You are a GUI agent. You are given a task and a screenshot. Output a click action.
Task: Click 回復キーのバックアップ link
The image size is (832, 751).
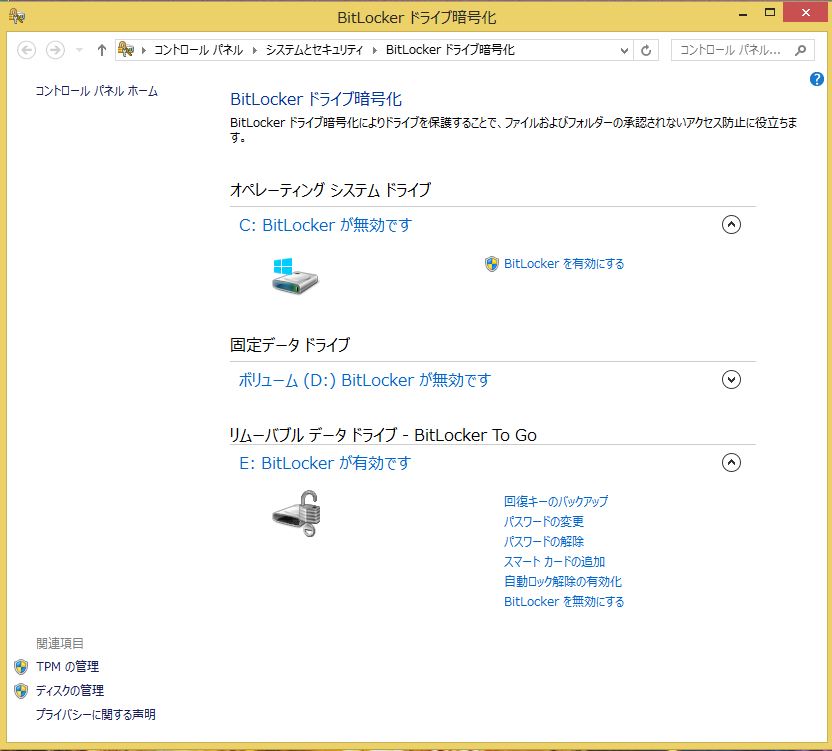click(x=556, y=502)
